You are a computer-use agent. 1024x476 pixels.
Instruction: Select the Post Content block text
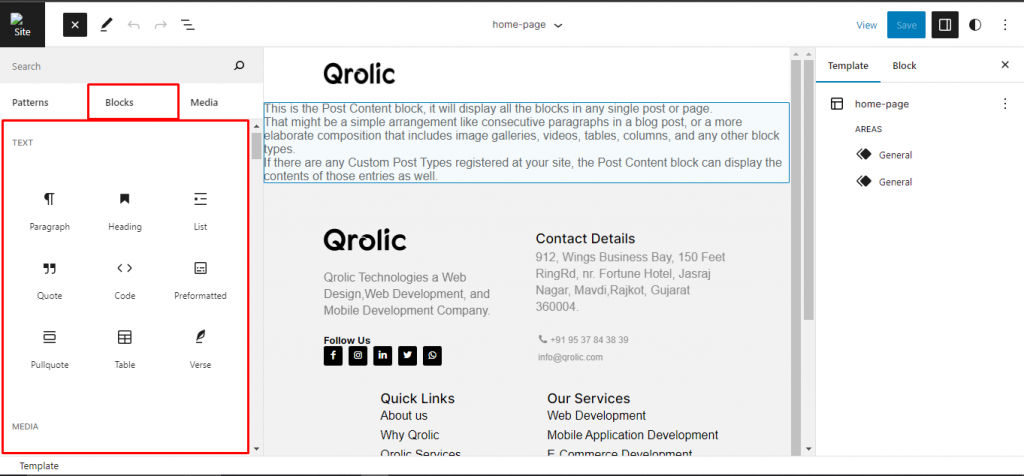pos(526,142)
